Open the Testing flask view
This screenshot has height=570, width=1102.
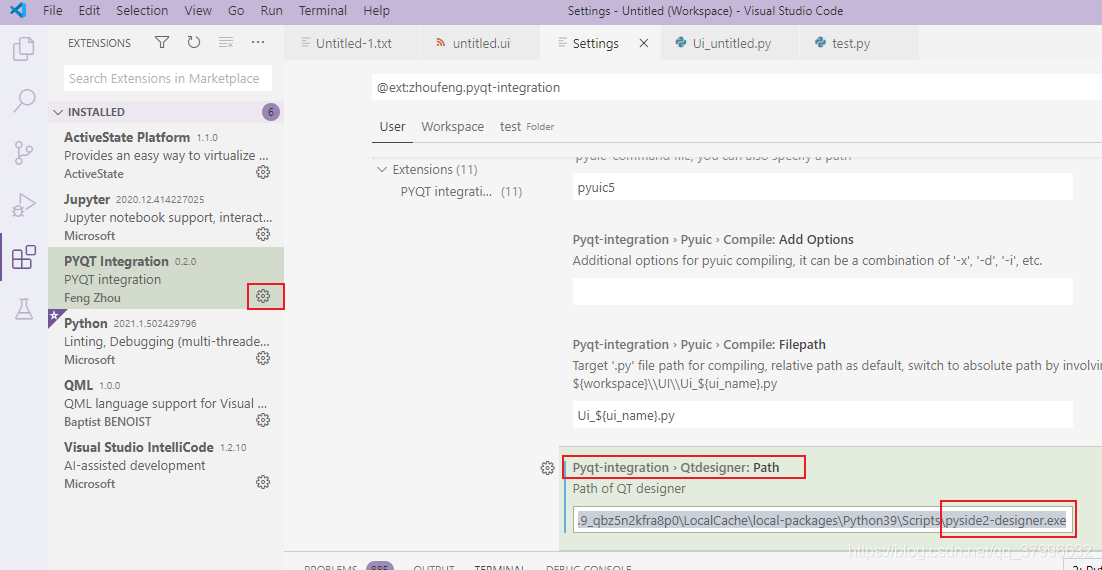point(24,309)
